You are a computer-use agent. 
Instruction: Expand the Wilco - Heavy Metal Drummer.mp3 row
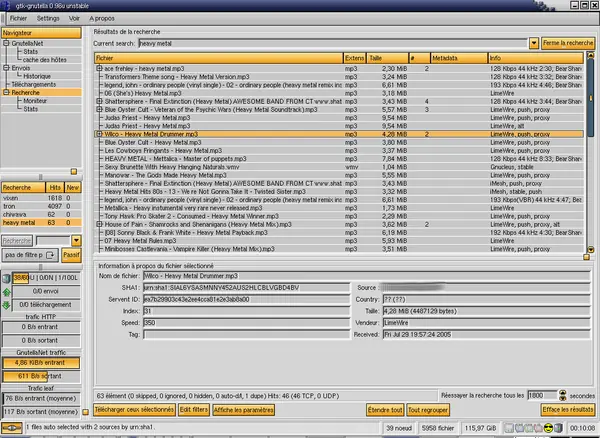pyautogui.click(x=98, y=133)
